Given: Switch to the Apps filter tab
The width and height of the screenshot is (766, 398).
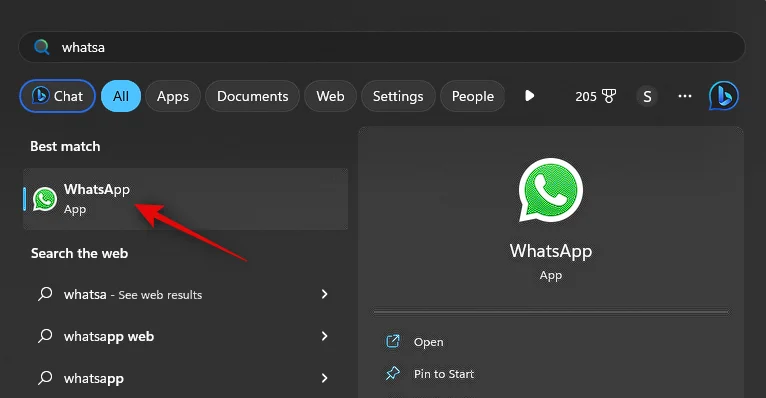Looking at the screenshot, I should click(x=173, y=96).
